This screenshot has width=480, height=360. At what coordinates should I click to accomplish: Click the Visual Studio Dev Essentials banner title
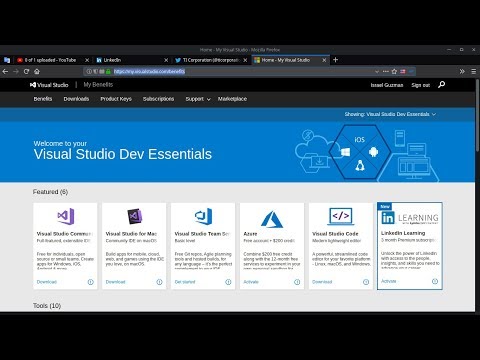[123, 154]
